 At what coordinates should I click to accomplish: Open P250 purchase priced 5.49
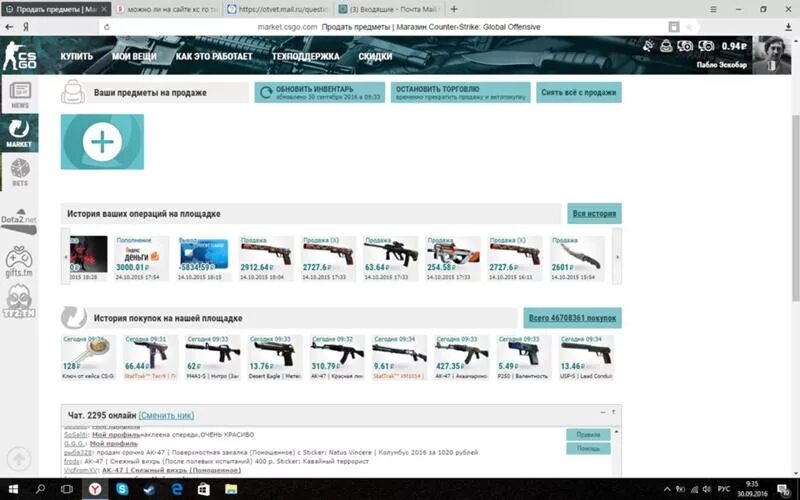pos(524,357)
